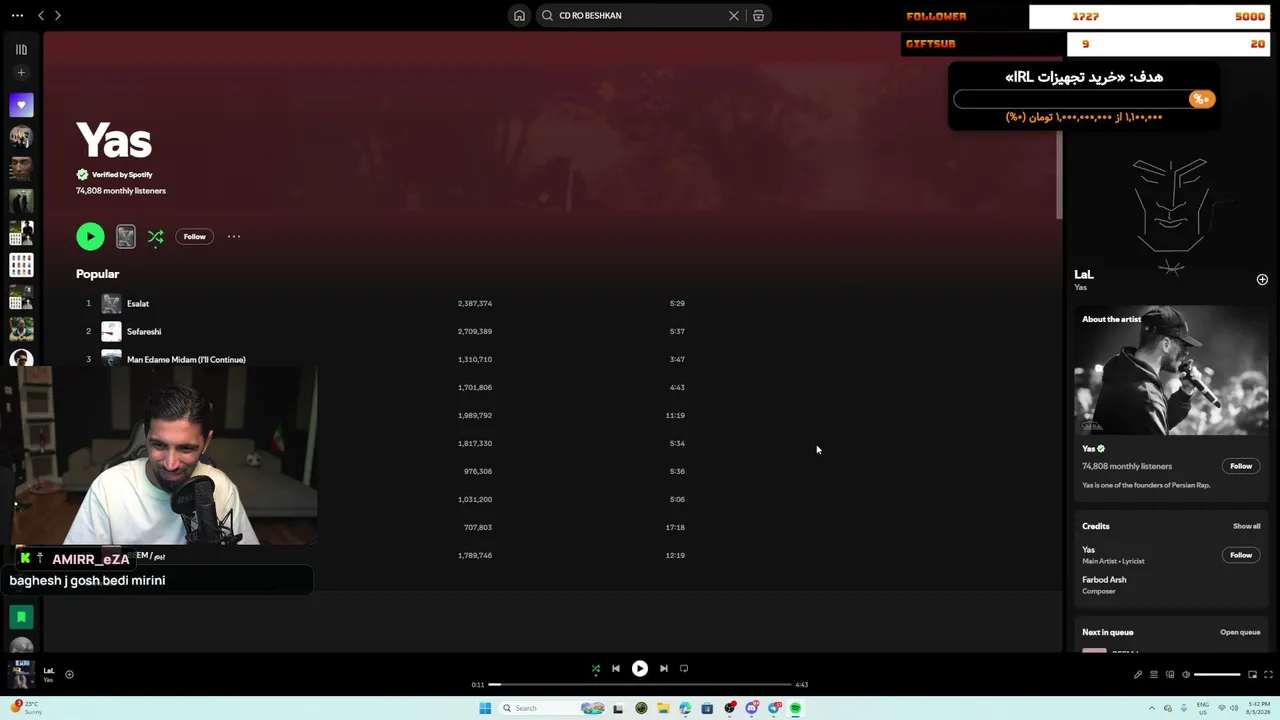Viewport: 1280px width, 720px height.
Task: Open the mini player icon
Action: 1253,675
